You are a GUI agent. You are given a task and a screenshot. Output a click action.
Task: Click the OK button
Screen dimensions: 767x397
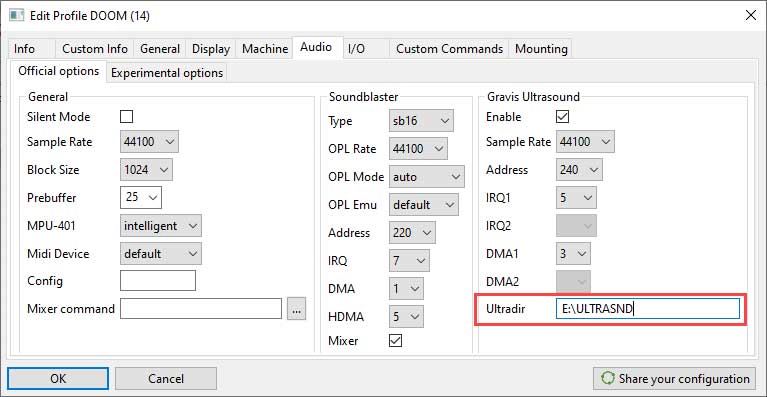coord(58,378)
